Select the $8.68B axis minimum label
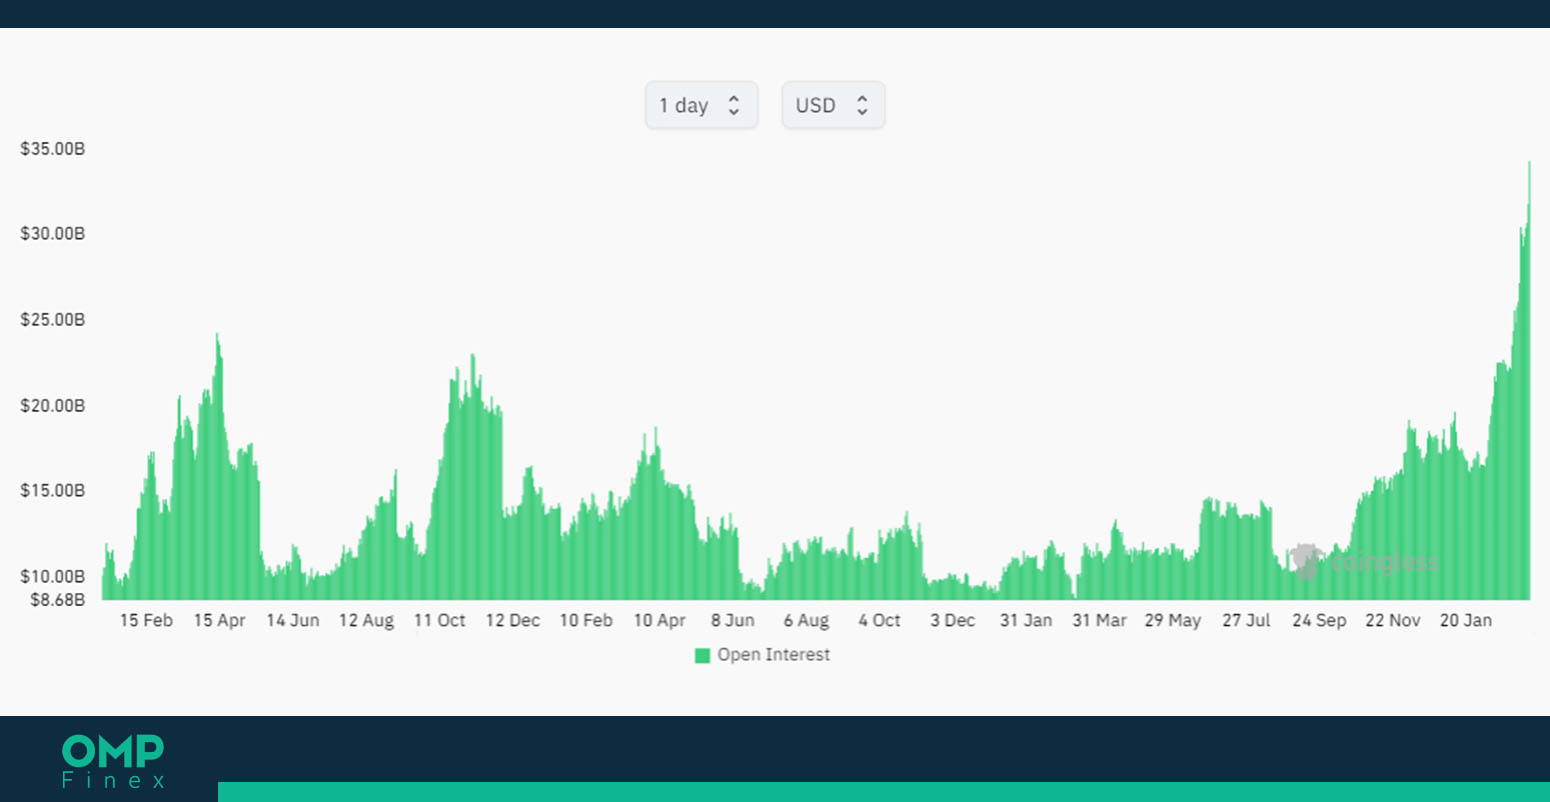 58,600
